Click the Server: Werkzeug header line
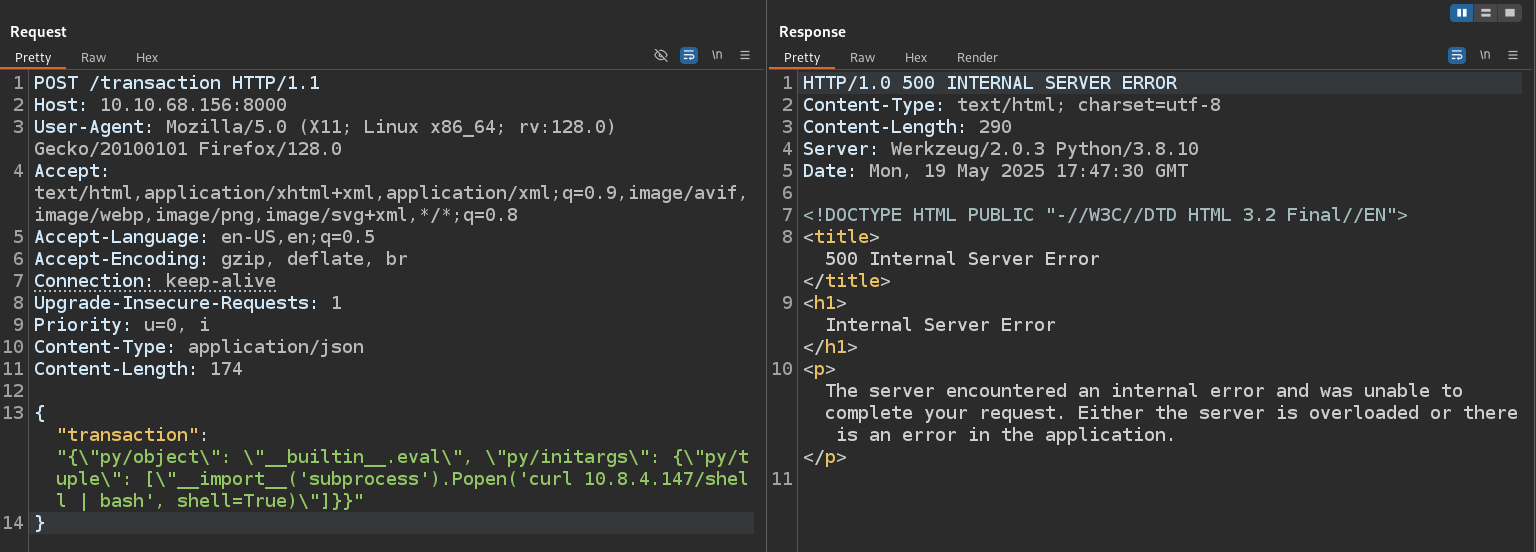This screenshot has height=552, width=1536. click(1001, 149)
